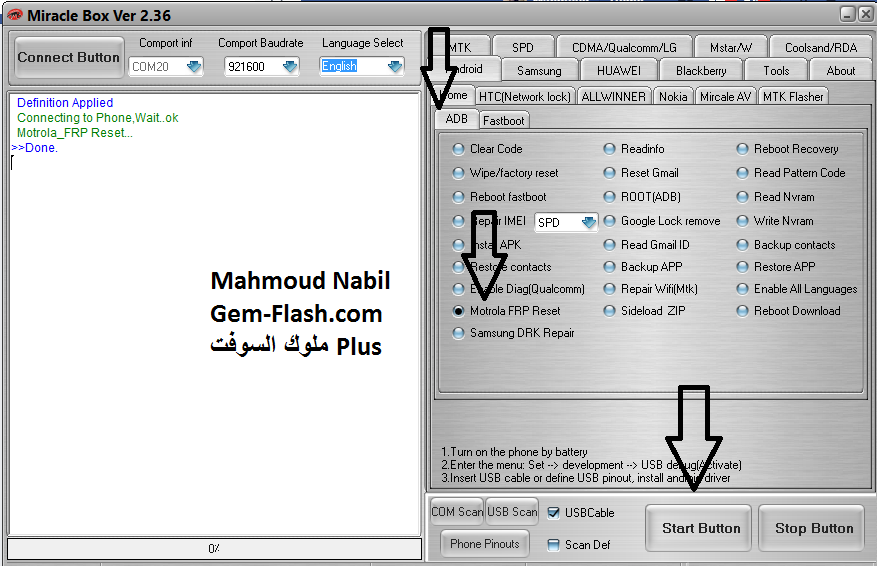This screenshot has width=877, height=566.
Task: Select the Backup contacts option
Action: tap(742, 245)
